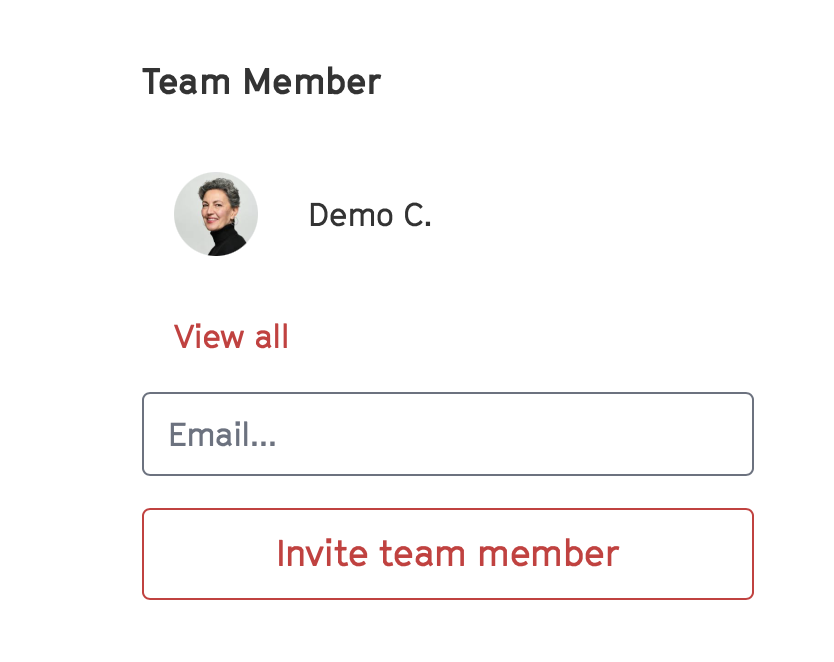Click Demo C.'s profile avatar photo
Image resolution: width=834 pixels, height=662 pixels.
pos(216,214)
